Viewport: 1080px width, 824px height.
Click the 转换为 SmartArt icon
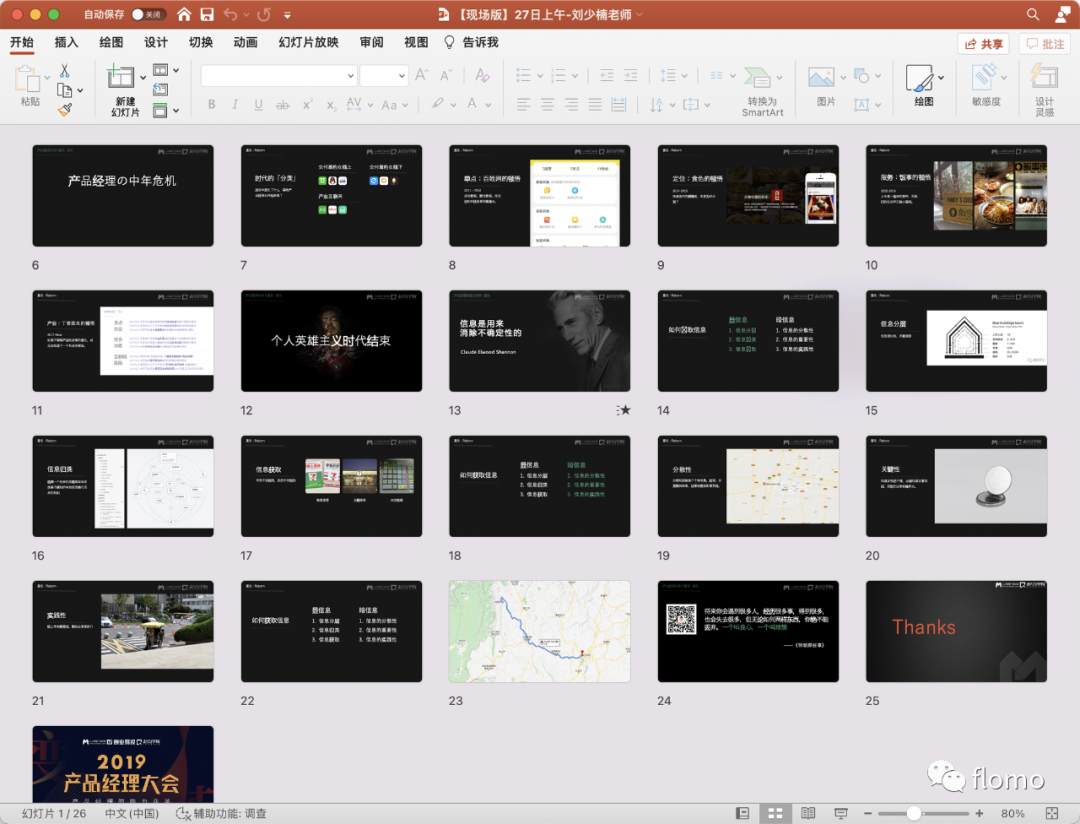pos(762,90)
